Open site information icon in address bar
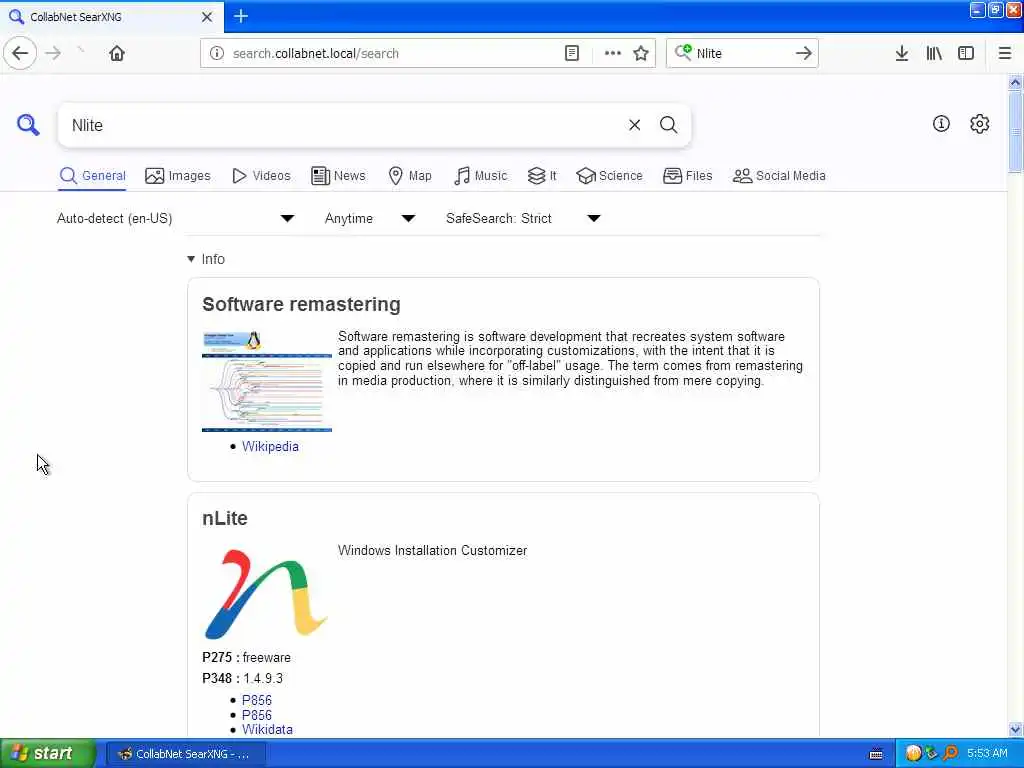Viewport: 1024px width, 768px height. [217, 54]
